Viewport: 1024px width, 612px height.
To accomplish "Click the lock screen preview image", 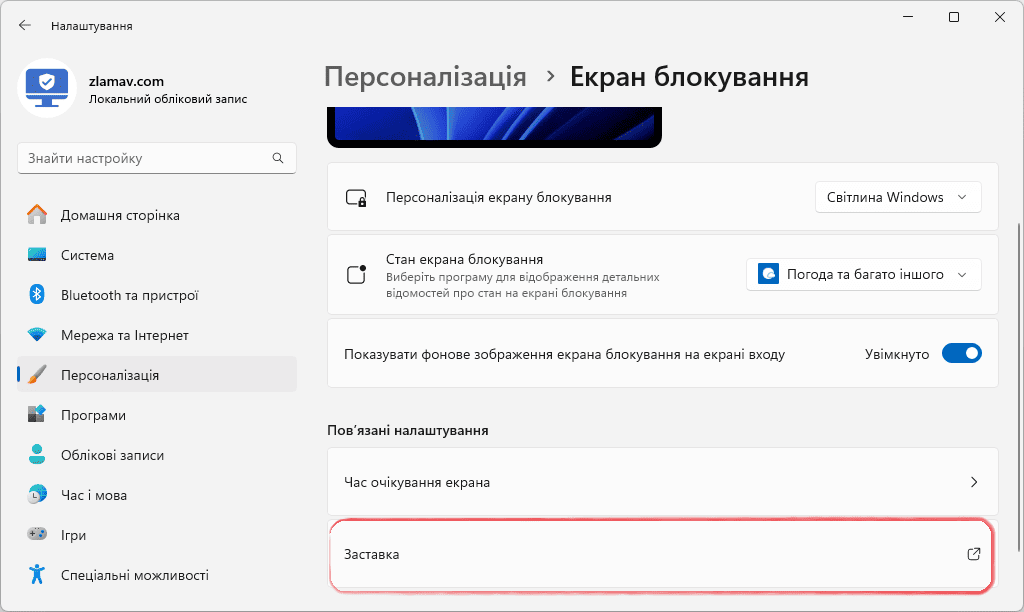I will click(494, 127).
